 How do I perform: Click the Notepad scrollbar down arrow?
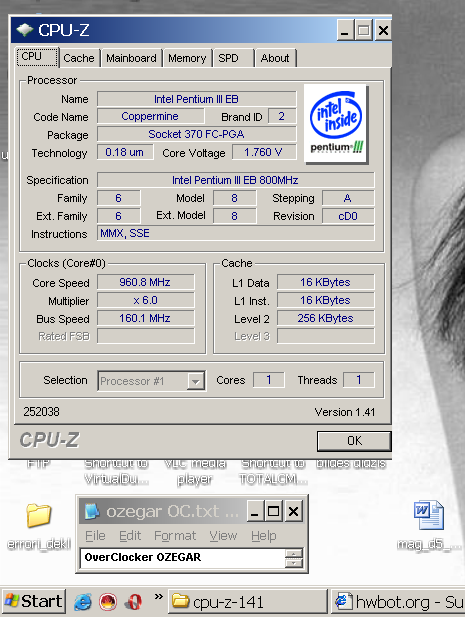pyautogui.click(x=294, y=563)
